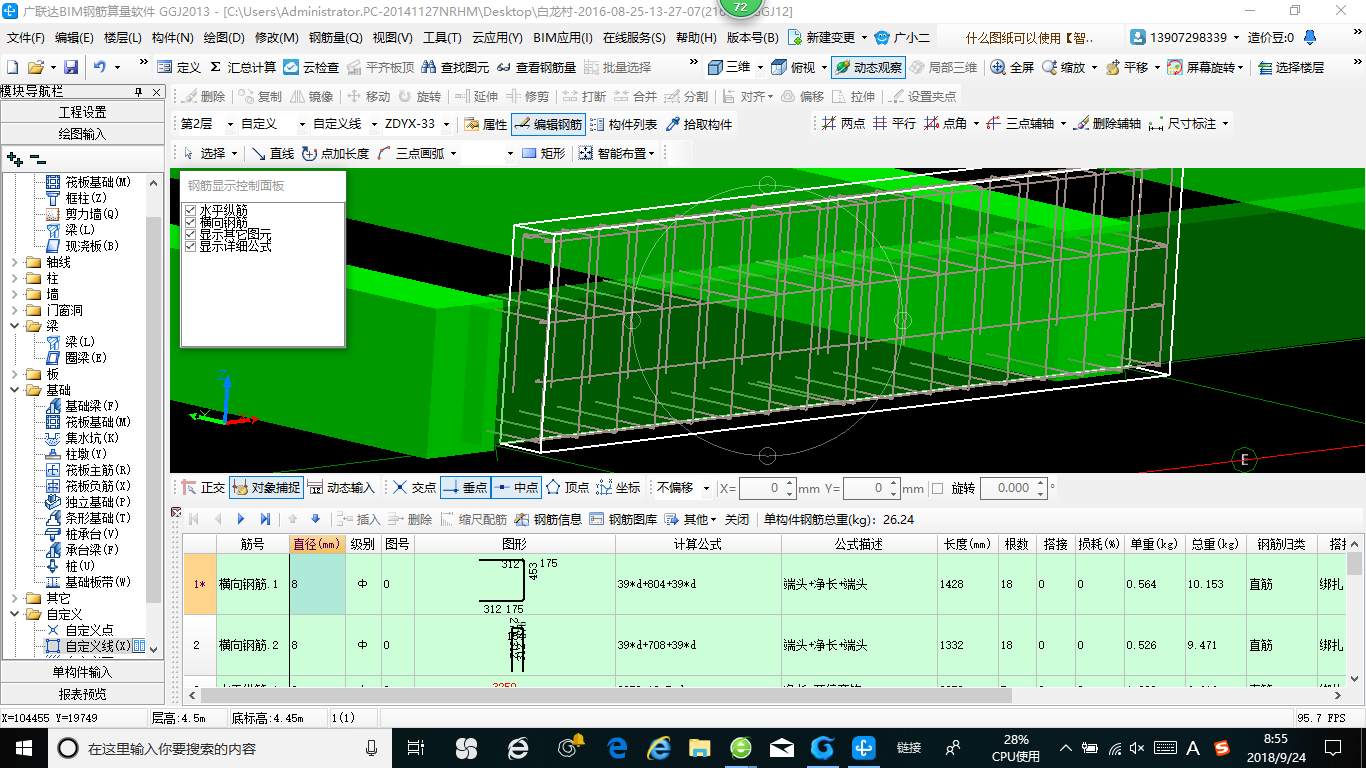Click 报表预览 panel button

pos(82,694)
